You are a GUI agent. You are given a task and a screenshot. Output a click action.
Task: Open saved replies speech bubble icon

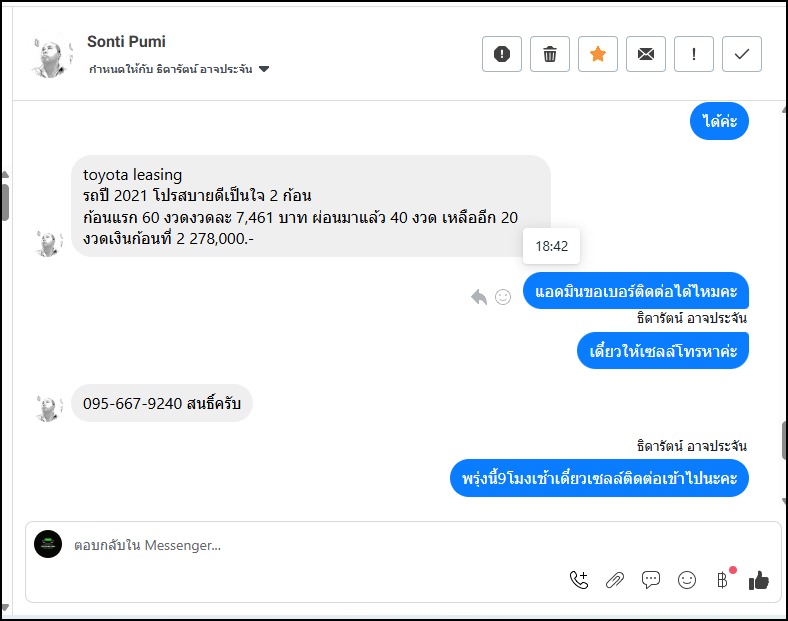[x=651, y=579]
